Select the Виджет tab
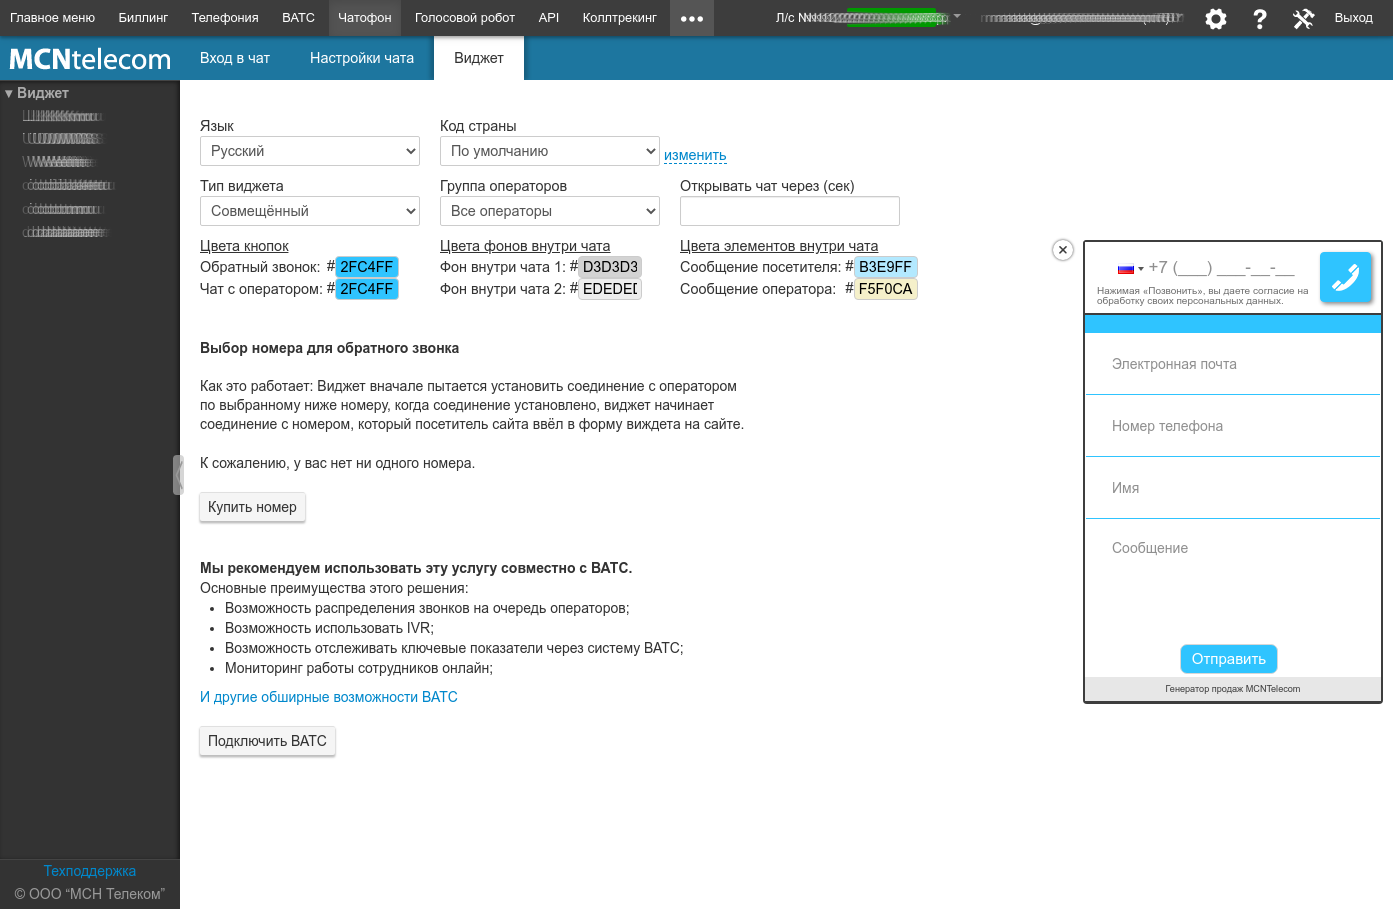This screenshot has height=909, width=1393. 479,58
